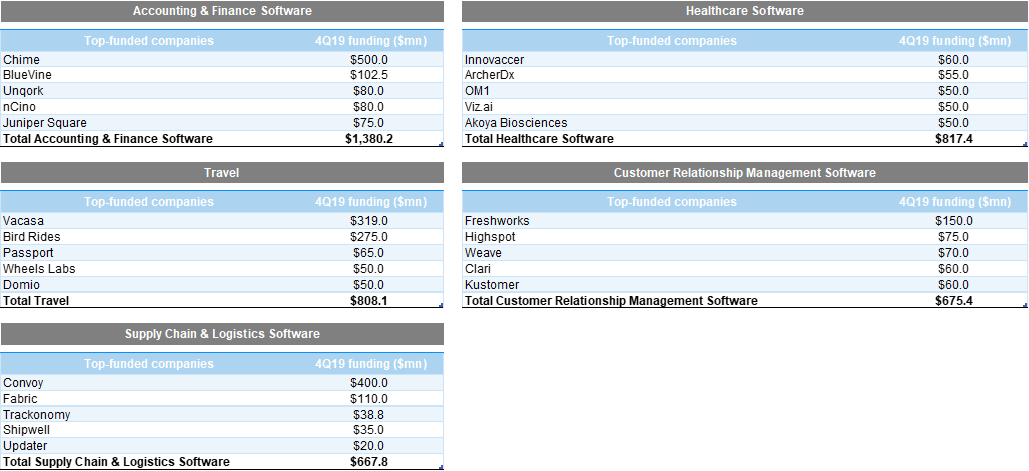Select the $70.0 funding value

(954, 253)
